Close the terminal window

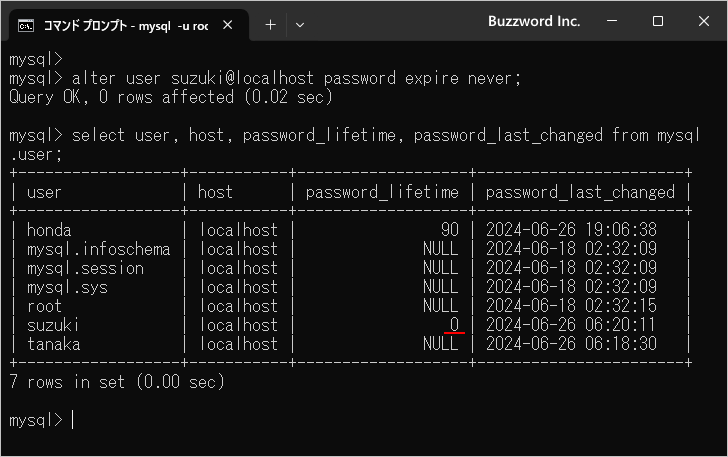tap(703, 21)
